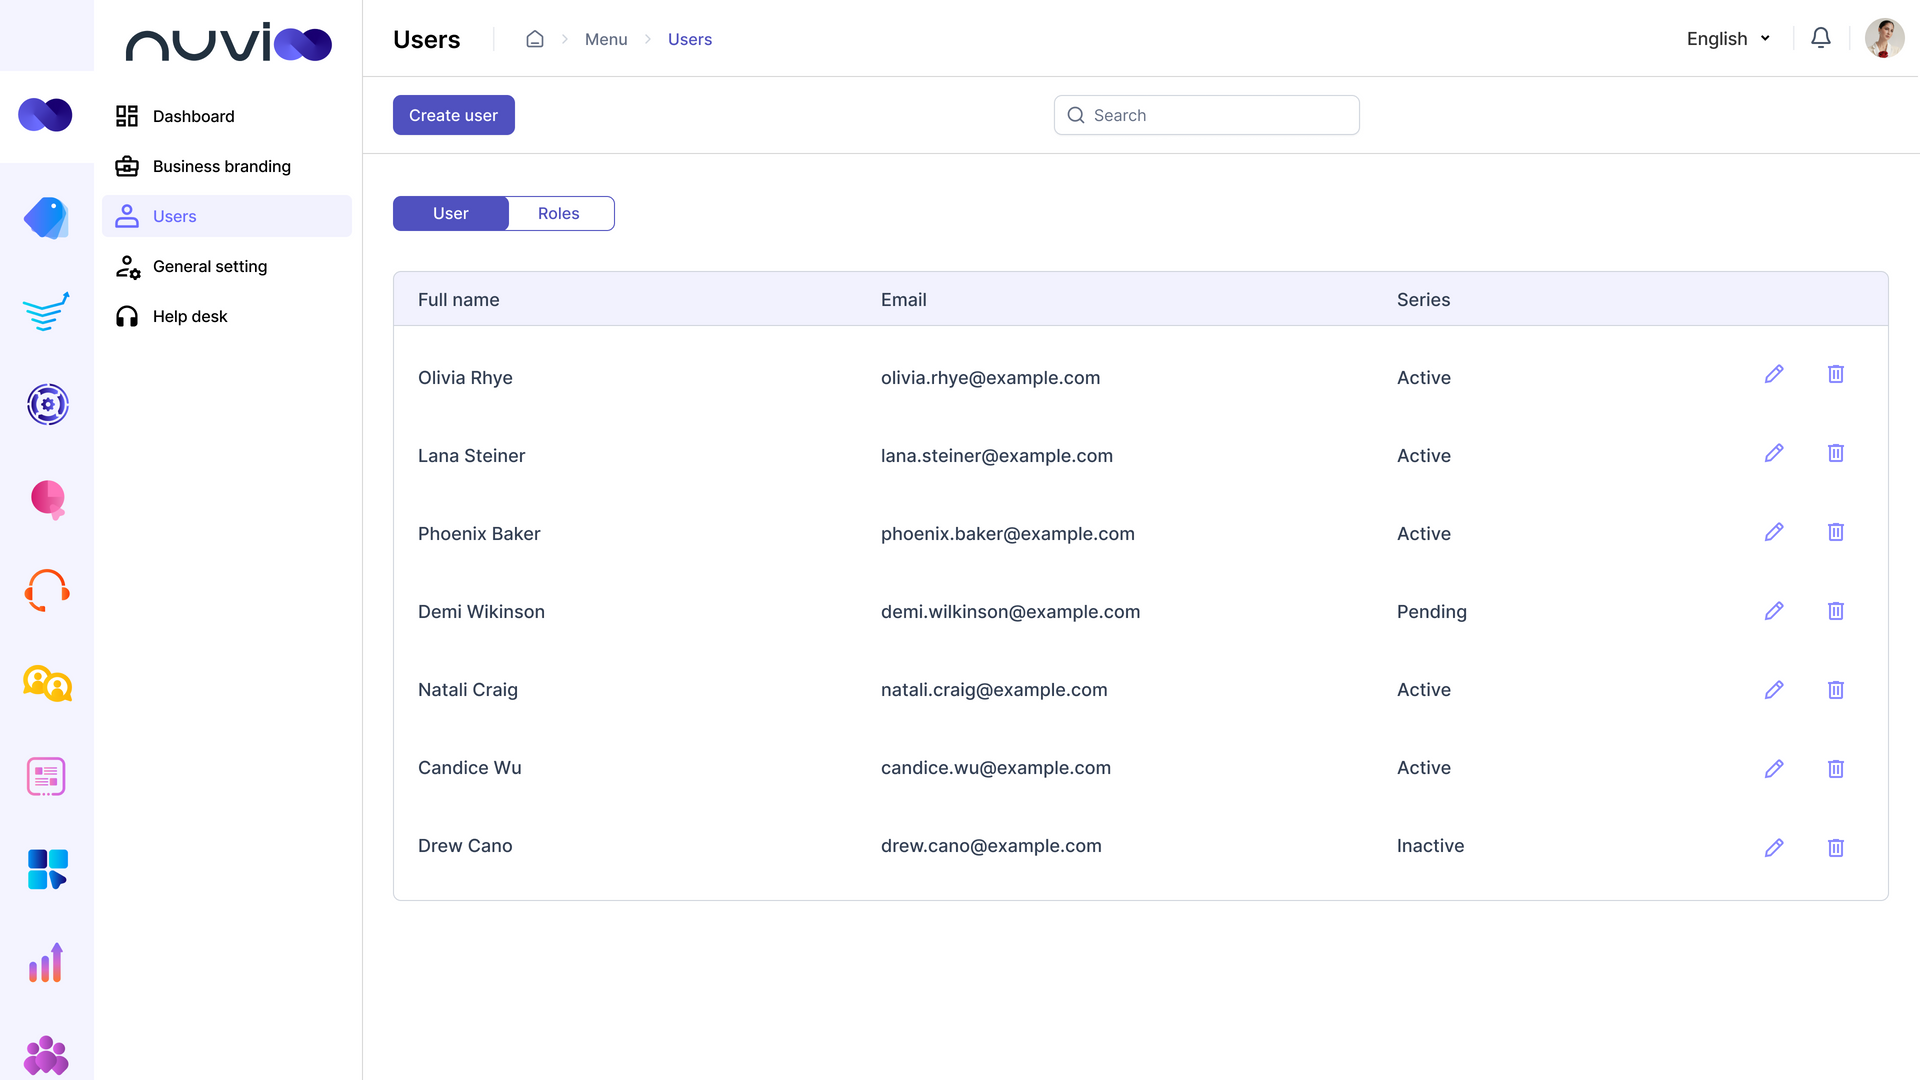Image resolution: width=1920 pixels, height=1080 pixels.
Task: Click the Nuvi logo at the top
Action: click(227, 43)
